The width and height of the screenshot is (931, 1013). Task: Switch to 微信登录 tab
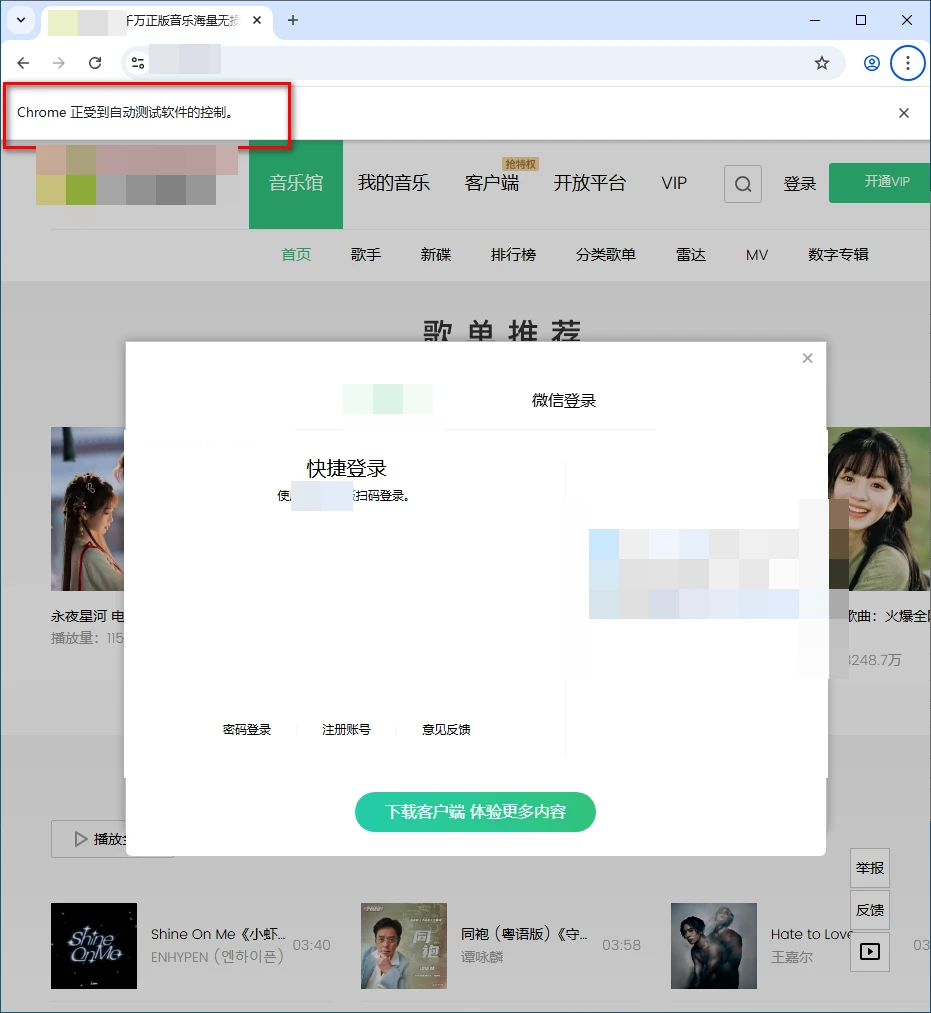click(563, 401)
